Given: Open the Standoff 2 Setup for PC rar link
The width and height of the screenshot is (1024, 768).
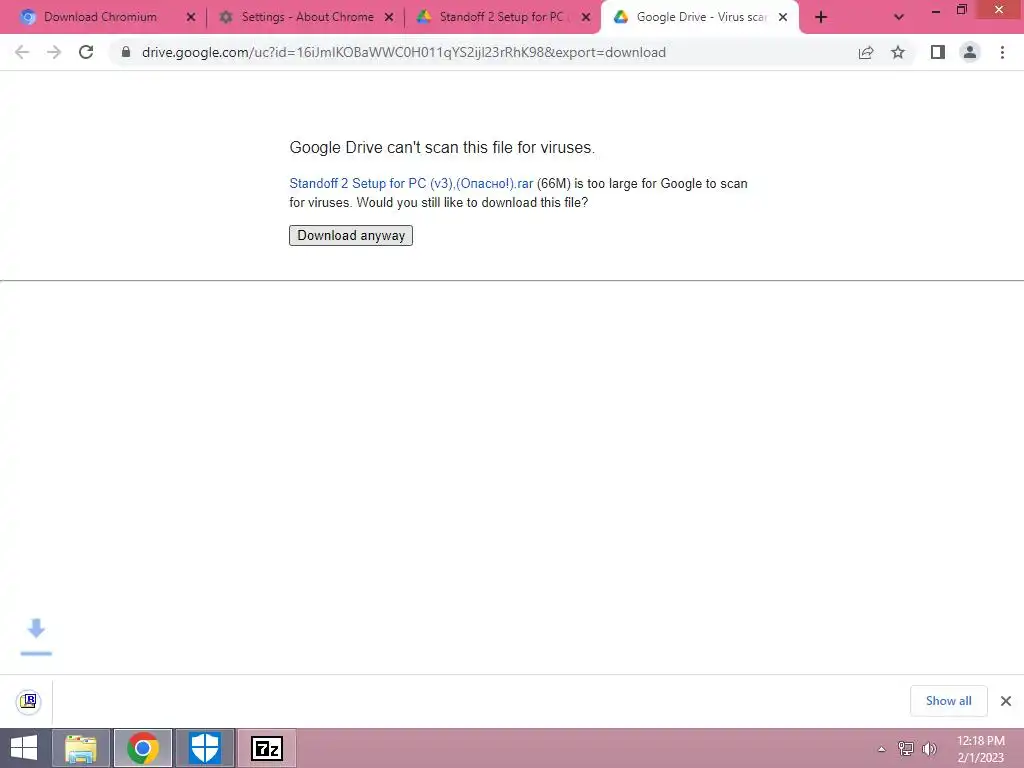Looking at the screenshot, I should pos(411,184).
